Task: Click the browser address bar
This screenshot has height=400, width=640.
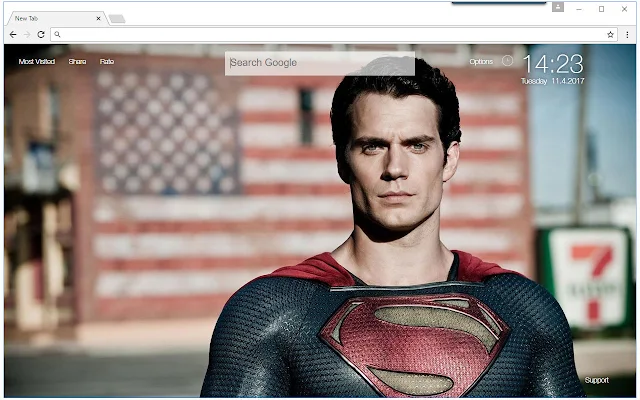Action: point(333,35)
